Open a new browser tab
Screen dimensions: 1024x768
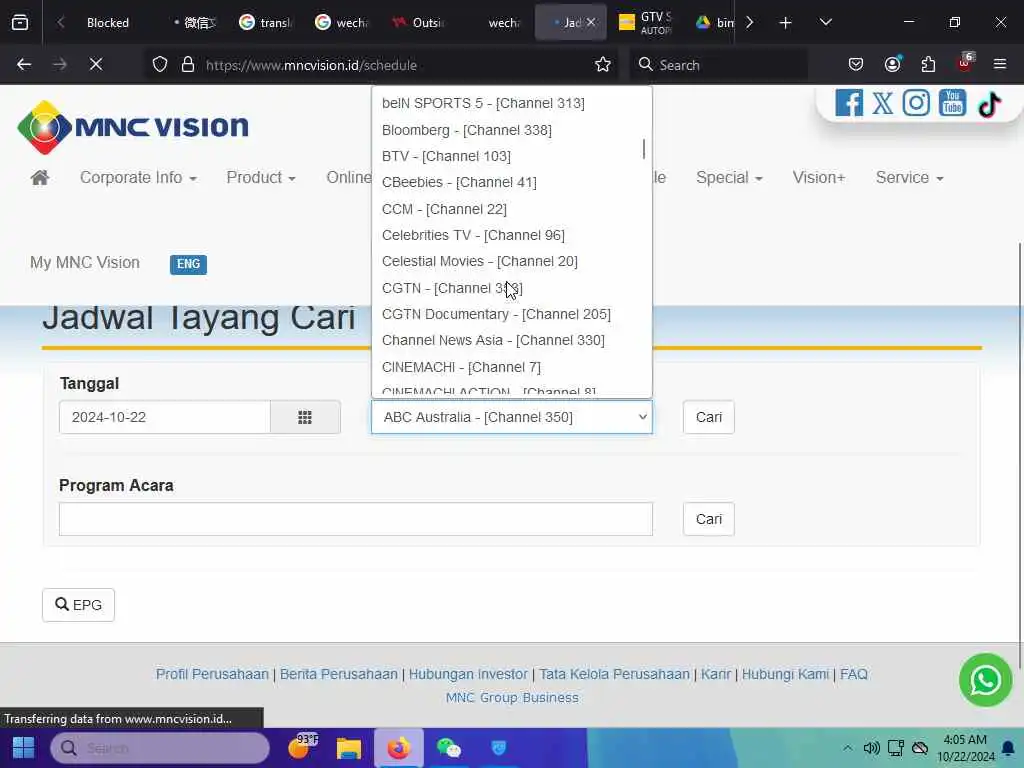coord(786,23)
